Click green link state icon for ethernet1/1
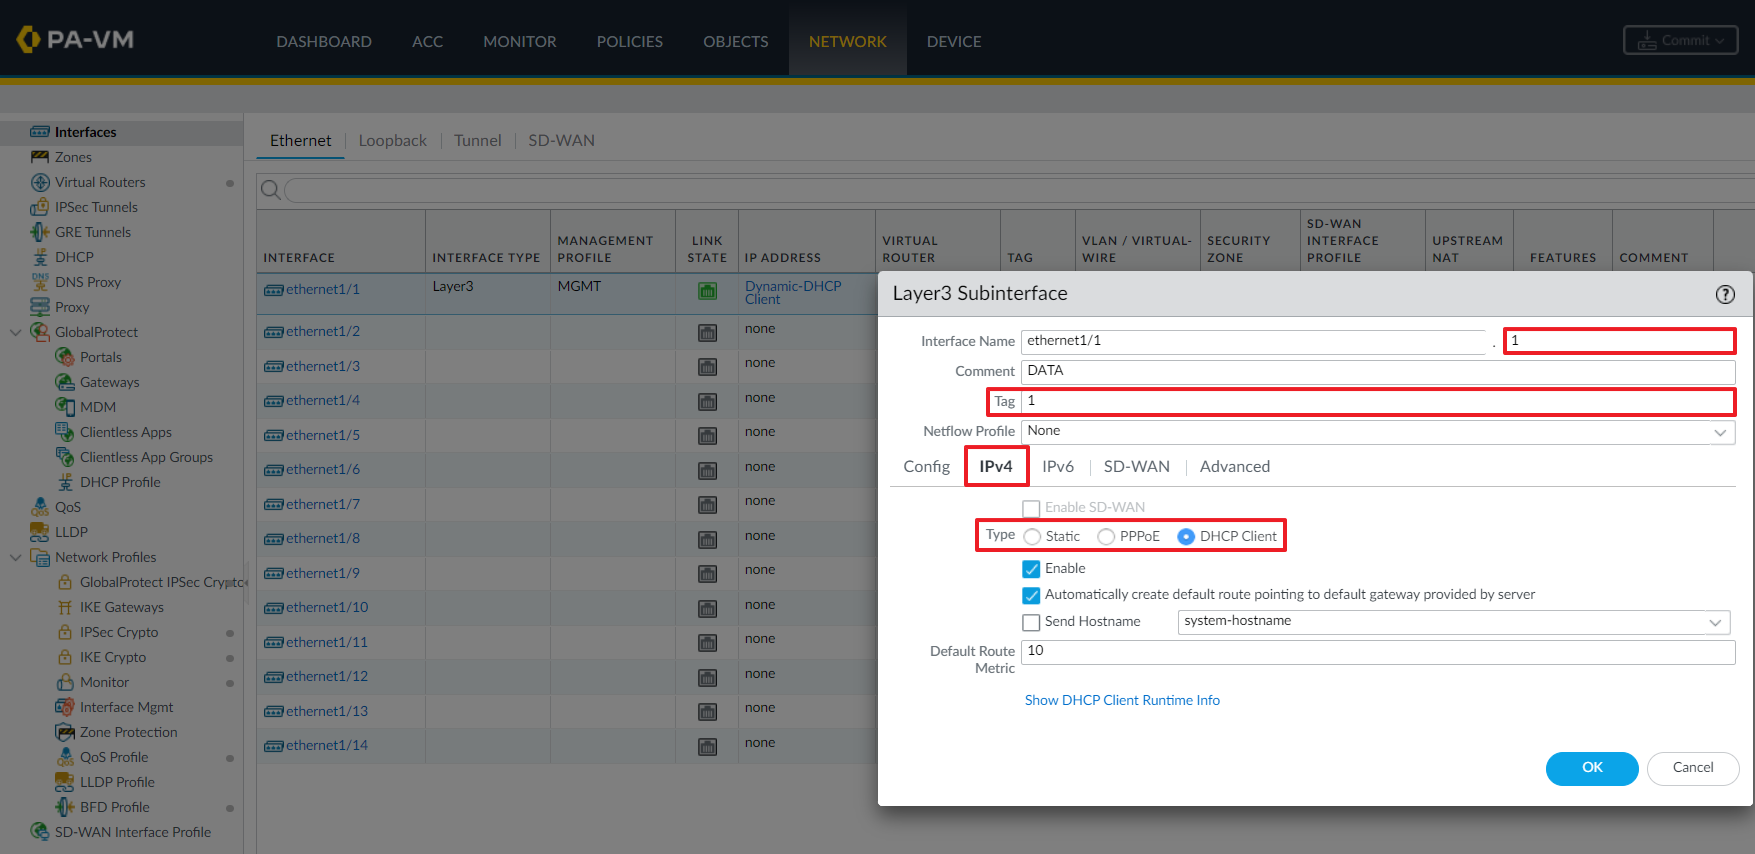Screen dimensions: 1755x854 click(x=707, y=291)
